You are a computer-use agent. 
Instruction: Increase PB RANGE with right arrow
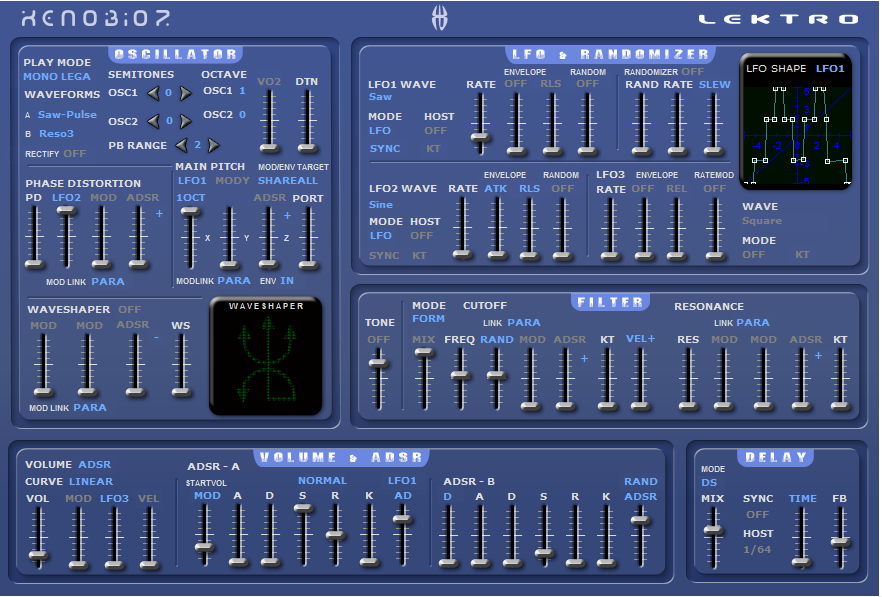213,145
